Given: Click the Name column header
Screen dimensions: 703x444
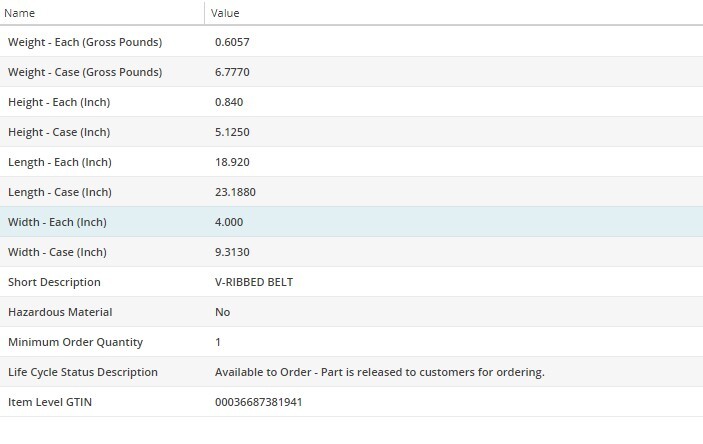Looking at the screenshot, I should [22, 13].
